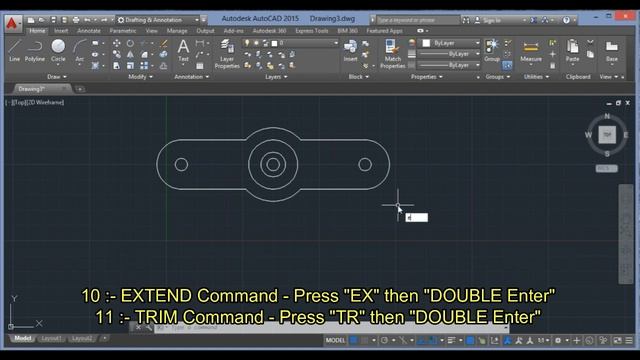Image resolution: width=640 pixels, height=360 pixels.
Task: Open Layer Properties manager
Action: pyautogui.click(x=227, y=54)
